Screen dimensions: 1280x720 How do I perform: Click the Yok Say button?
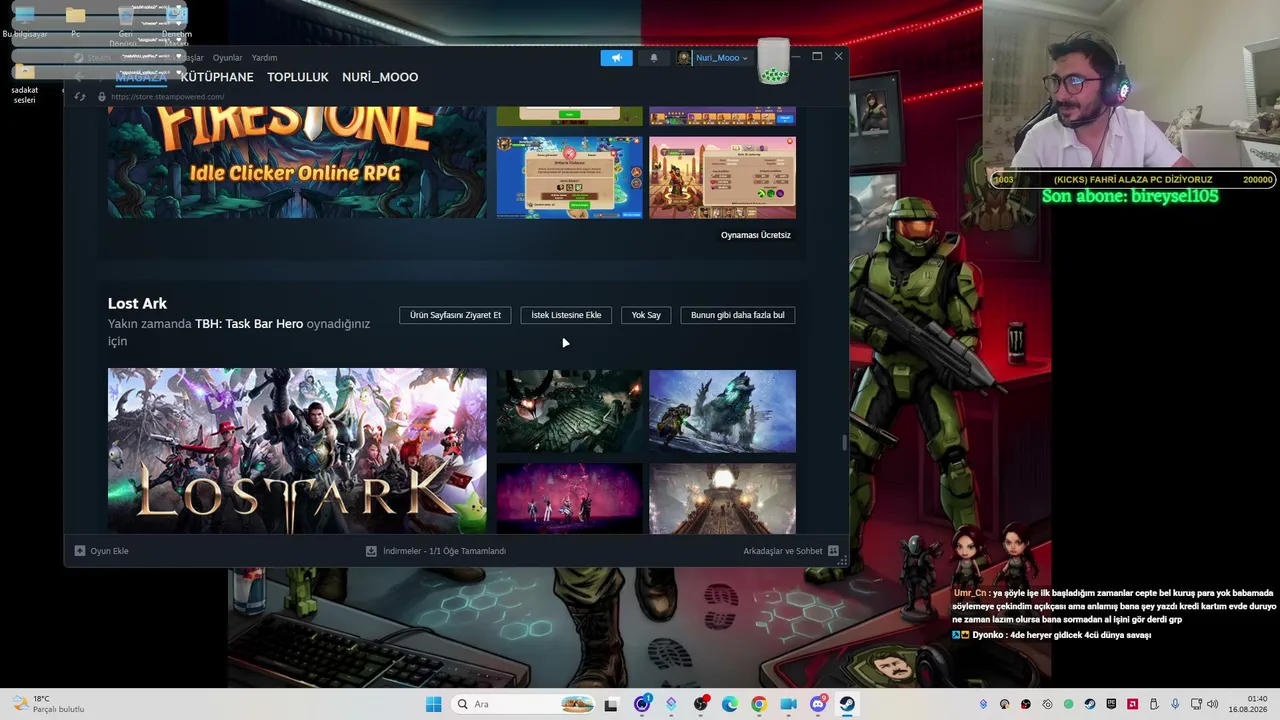tap(646, 315)
